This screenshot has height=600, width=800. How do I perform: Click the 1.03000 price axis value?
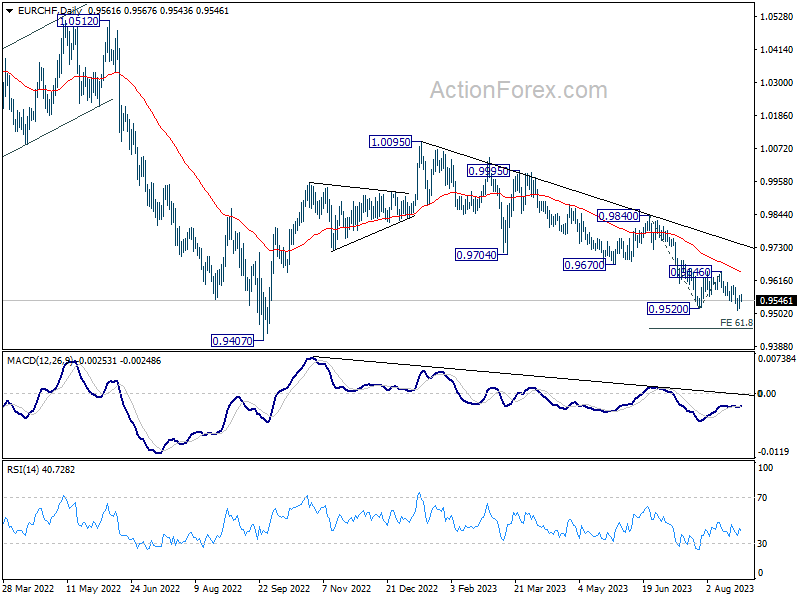(x=776, y=83)
